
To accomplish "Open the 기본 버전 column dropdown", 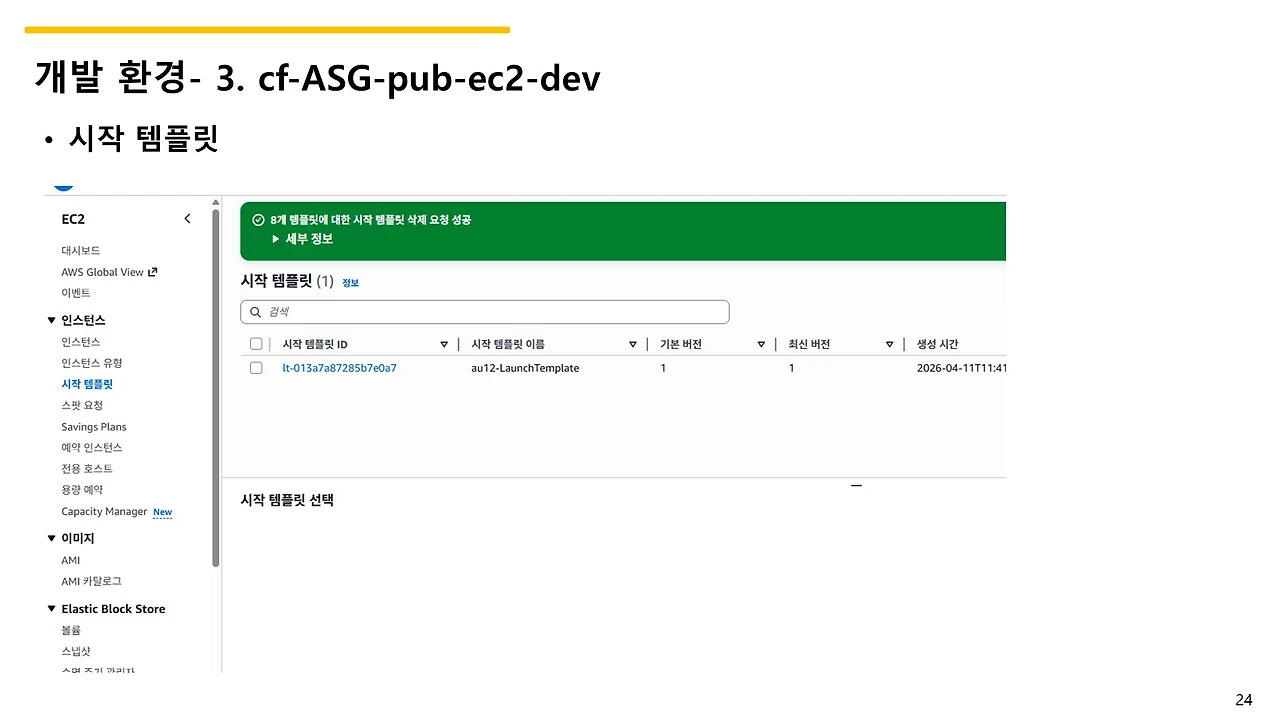I will tap(761, 343).
